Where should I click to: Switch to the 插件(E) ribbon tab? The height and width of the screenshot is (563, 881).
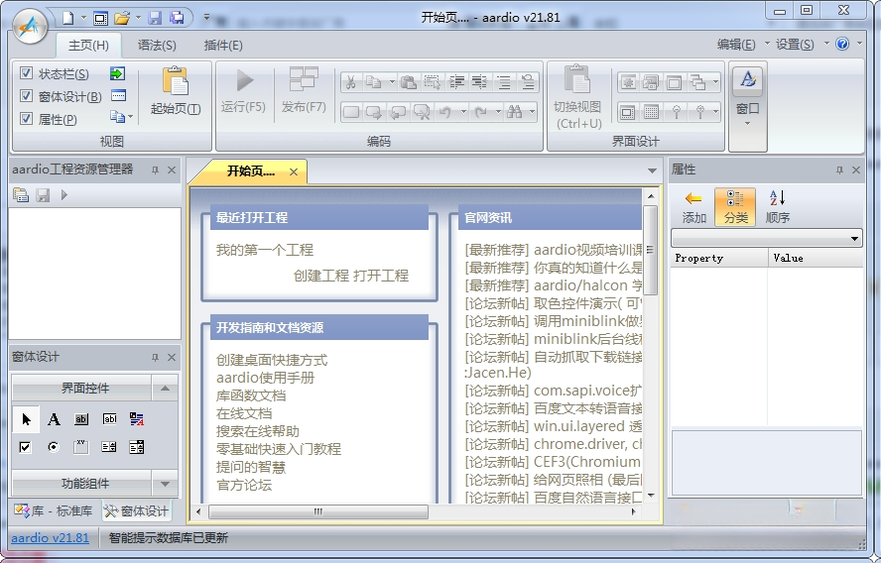coord(223,45)
